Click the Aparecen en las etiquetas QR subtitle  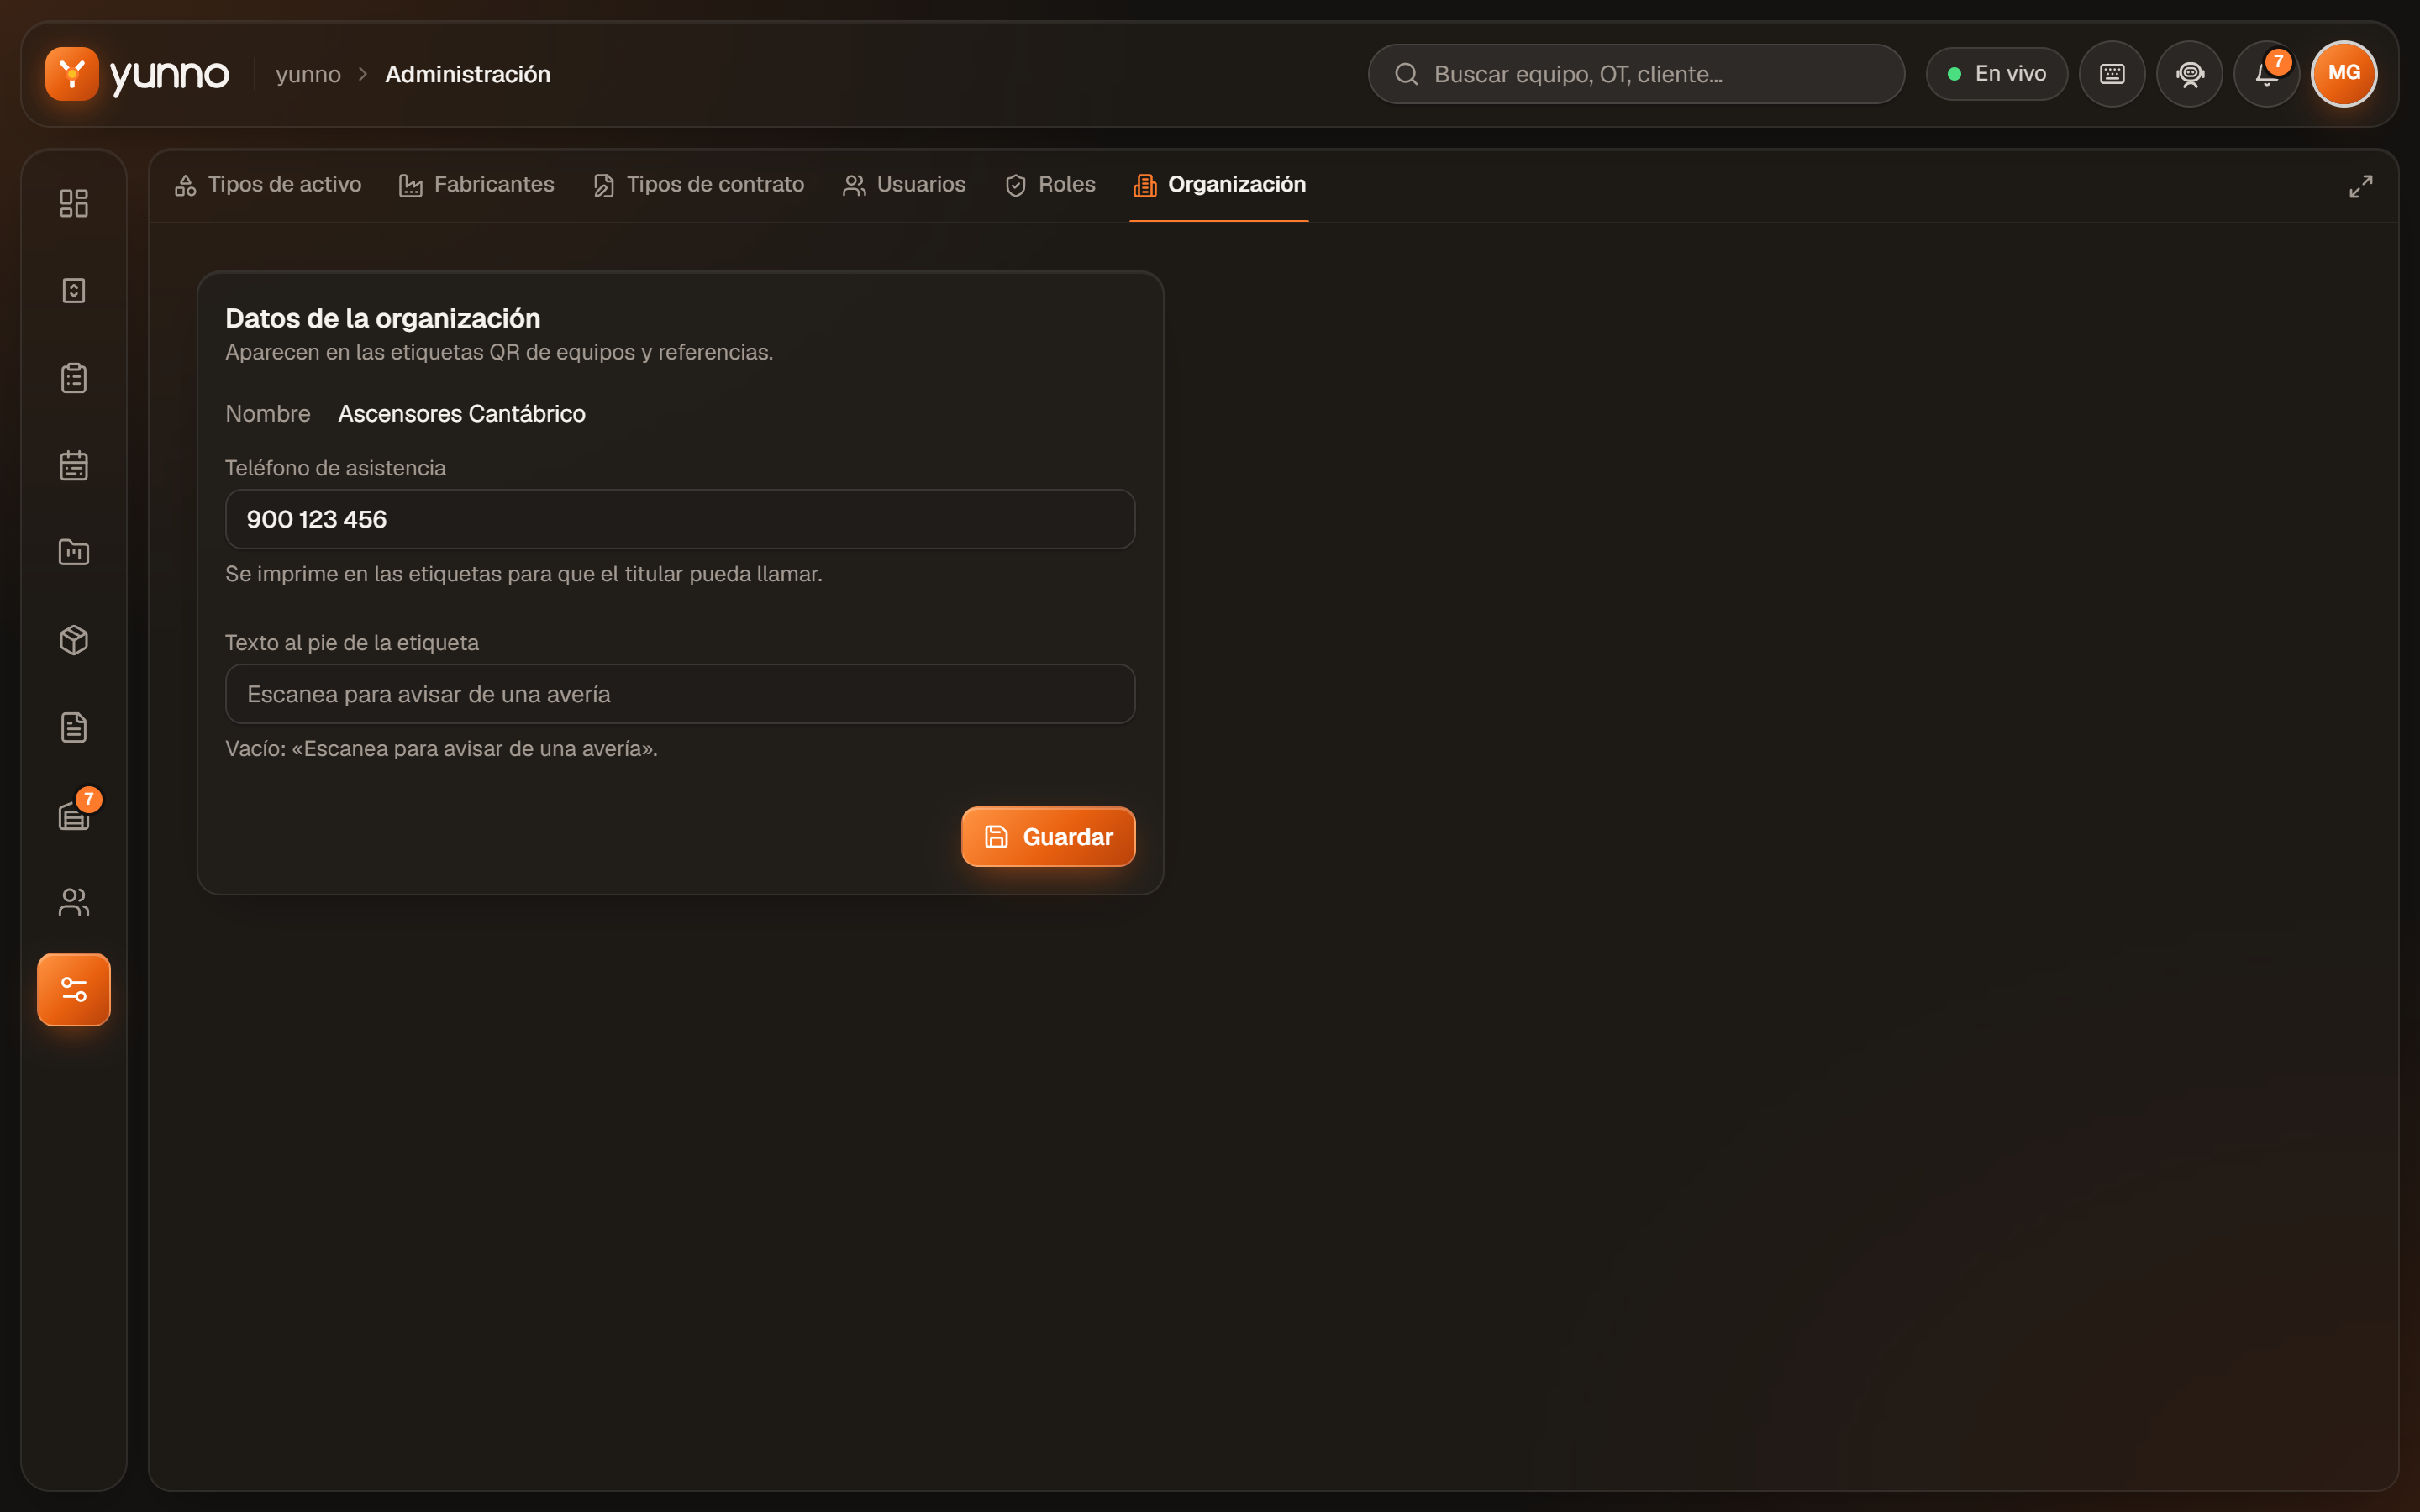[x=499, y=352]
